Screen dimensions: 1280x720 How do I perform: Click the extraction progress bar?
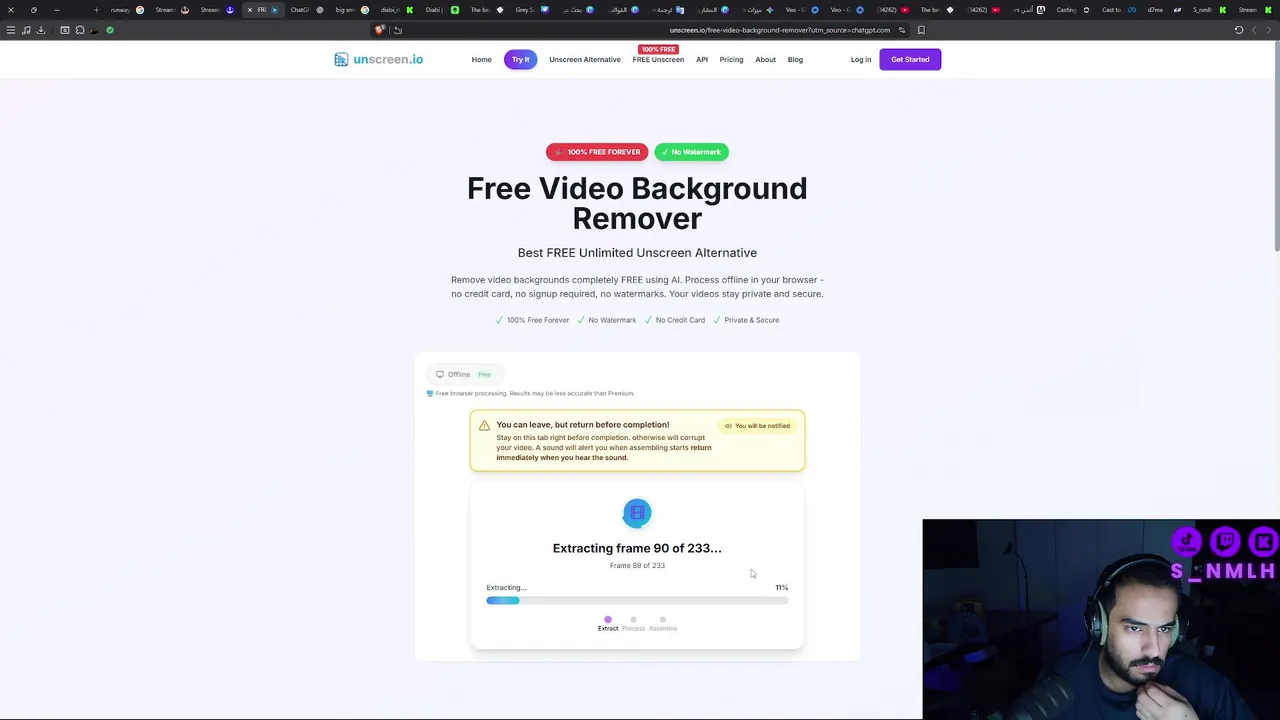point(637,600)
